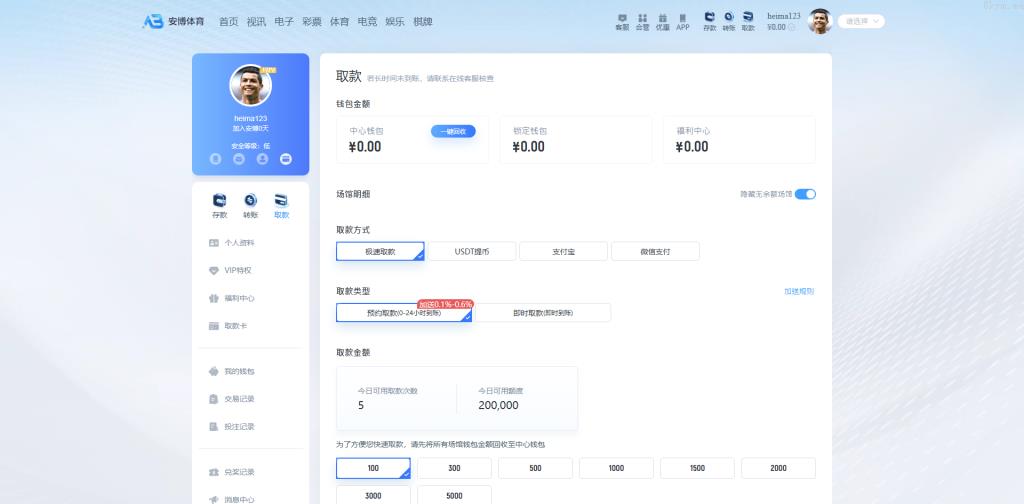Screen dimensions: 1024x504
Task: Choose 即时取款 withdrawal type
Action: pyautogui.click(x=542, y=313)
